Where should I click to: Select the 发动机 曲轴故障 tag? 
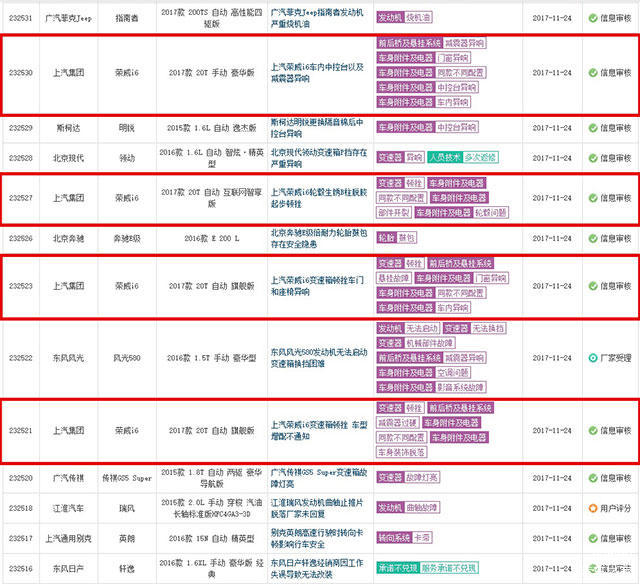click(408, 507)
